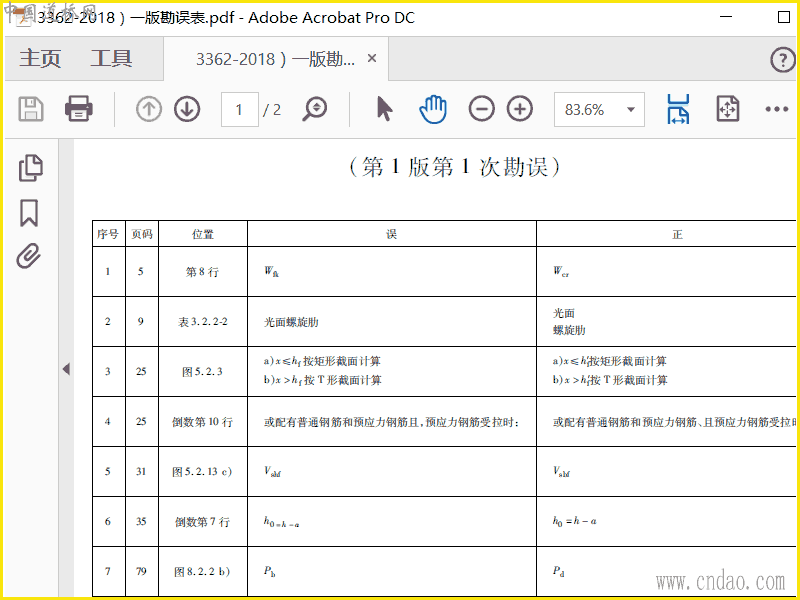Image resolution: width=800 pixels, height=600 pixels.
Task: Click the 第 8 行 cell
Action: pyautogui.click(x=203, y=272)
